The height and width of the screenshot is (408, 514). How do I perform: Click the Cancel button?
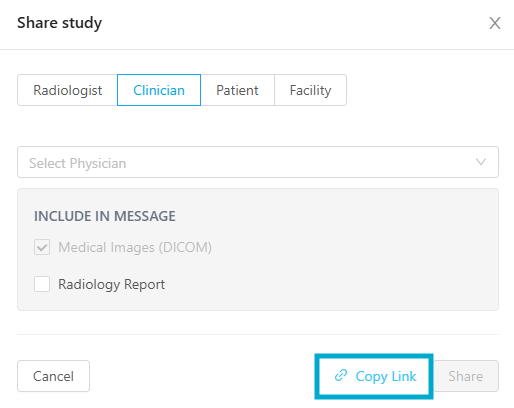click(53, 376)
